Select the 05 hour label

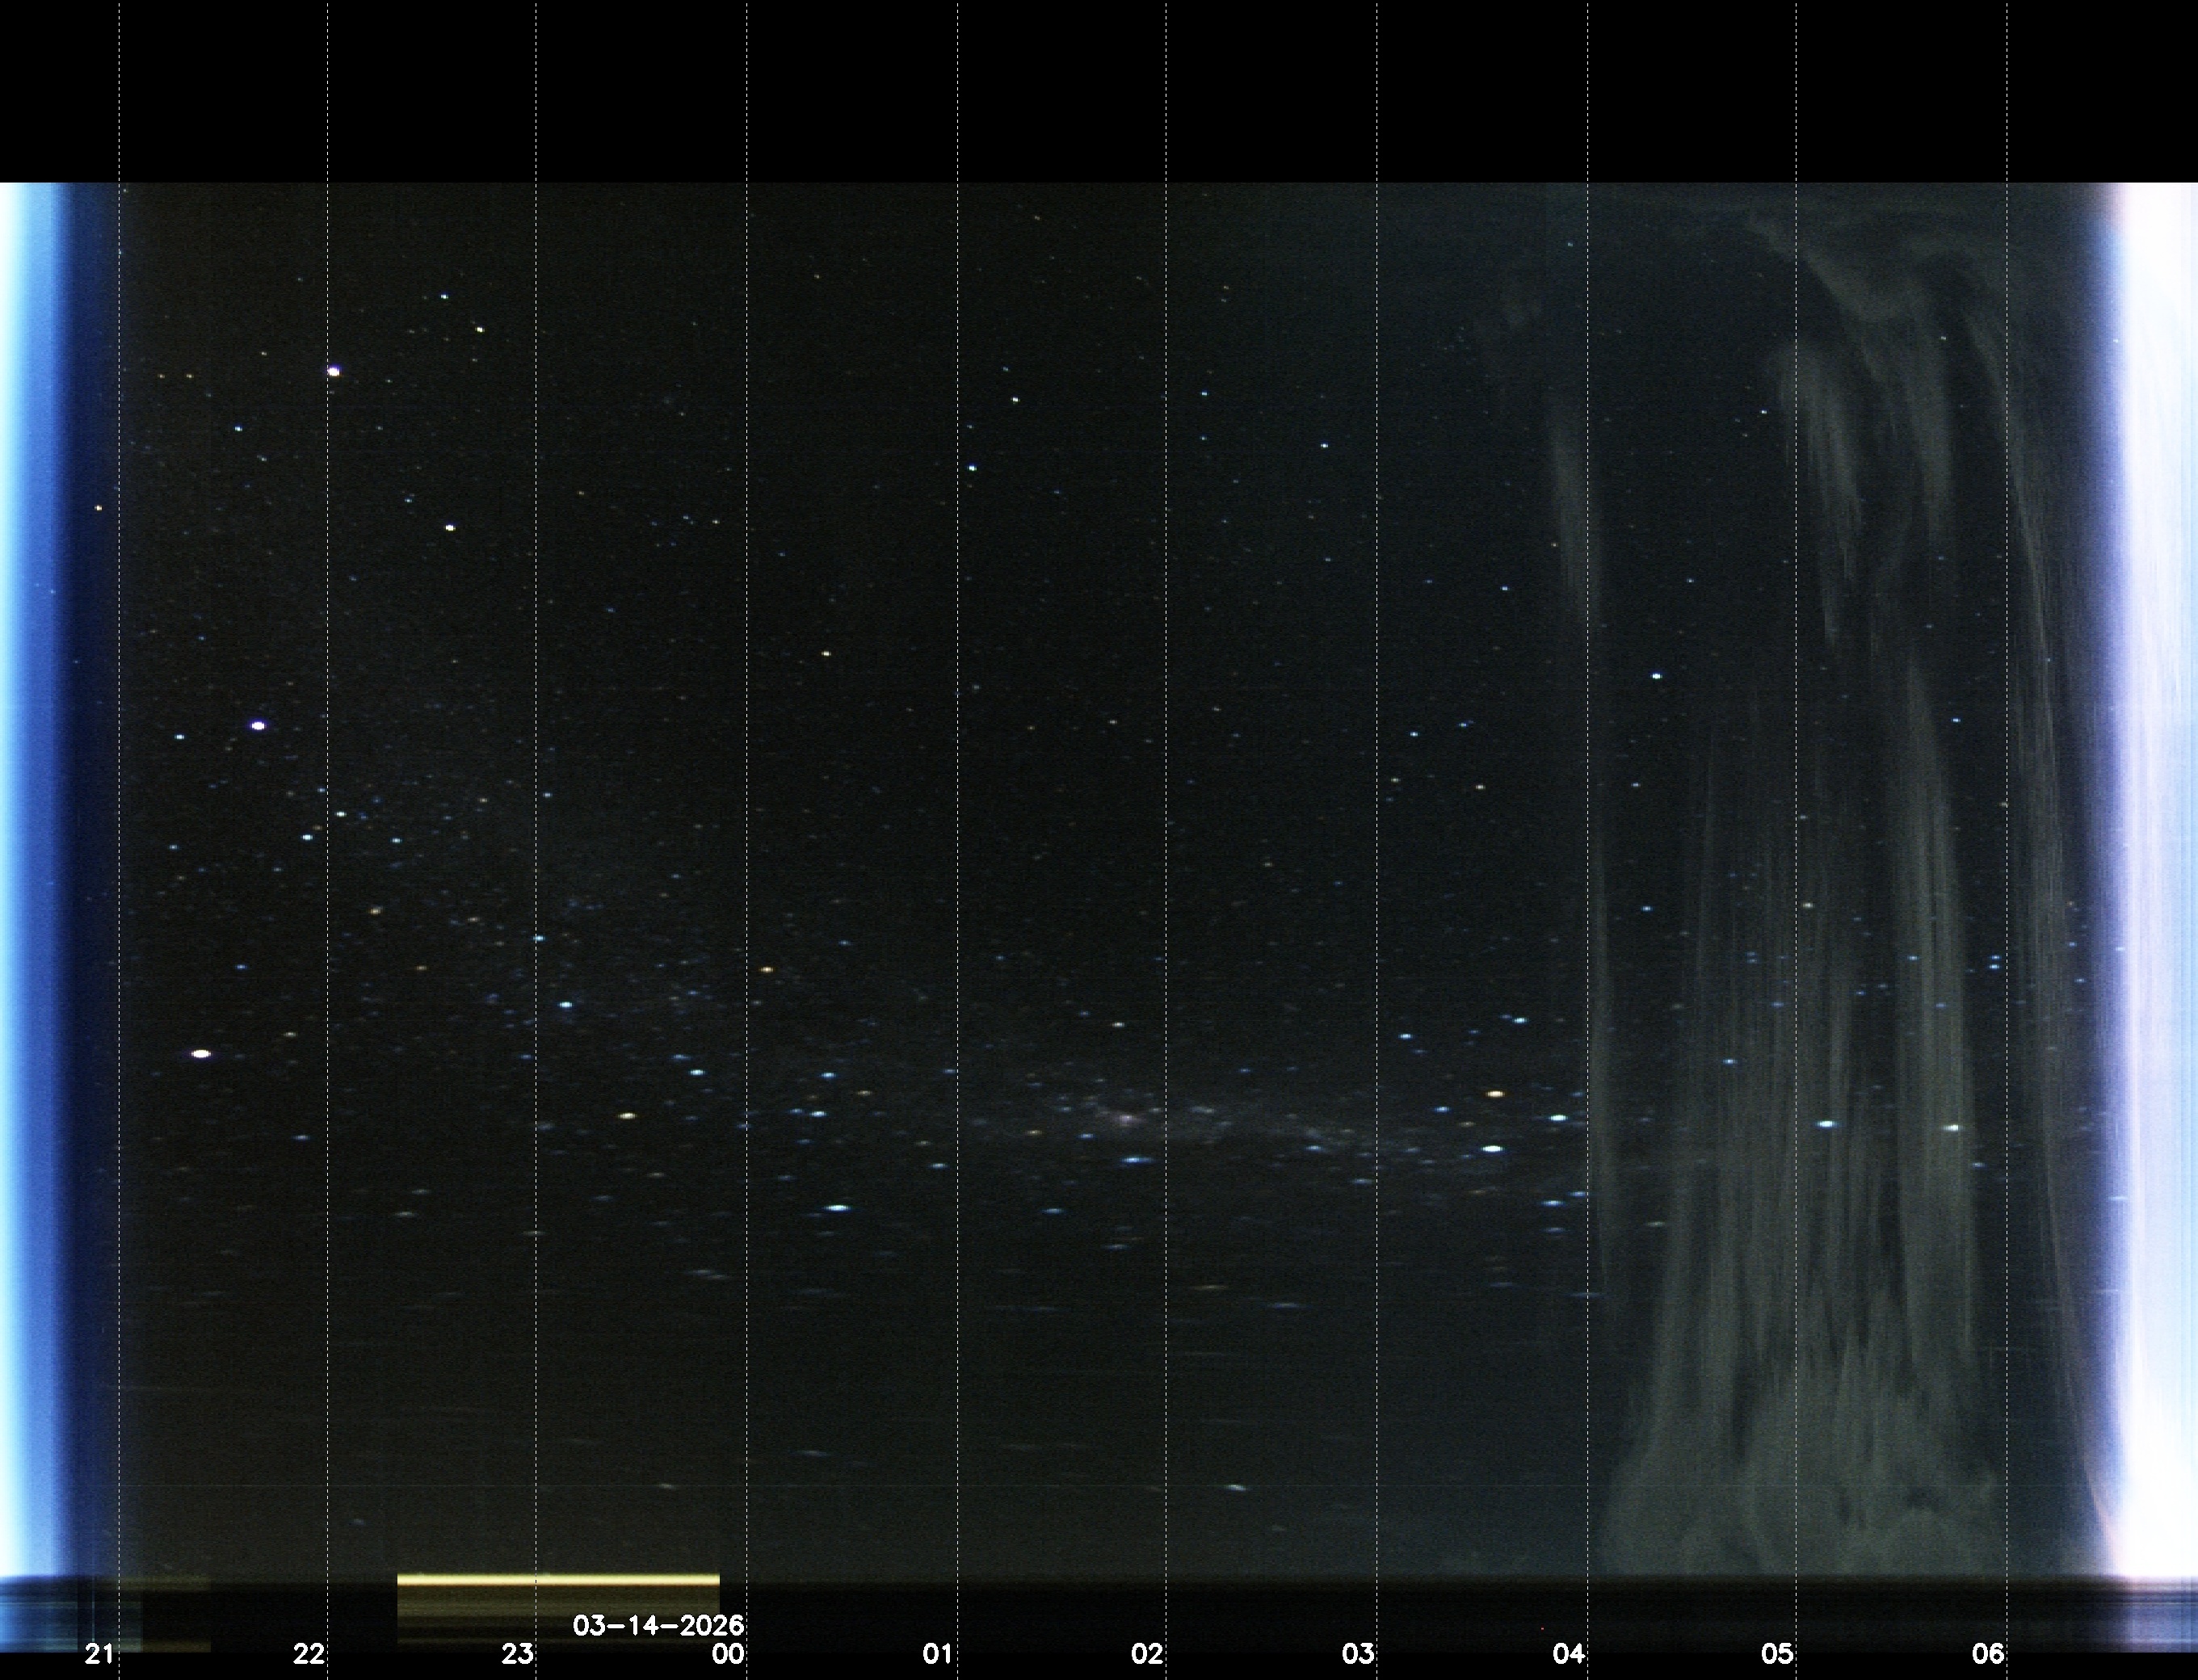1778,1654
